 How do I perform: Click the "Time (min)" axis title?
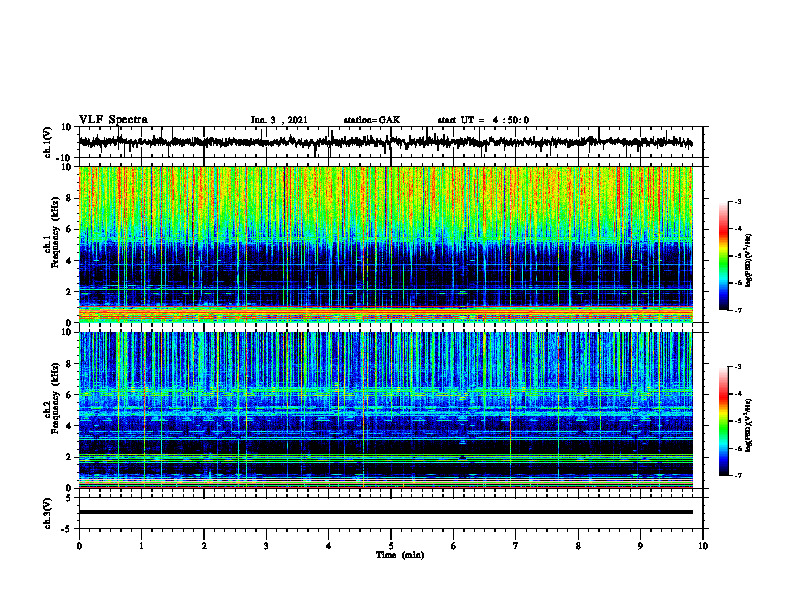point(400,555)
